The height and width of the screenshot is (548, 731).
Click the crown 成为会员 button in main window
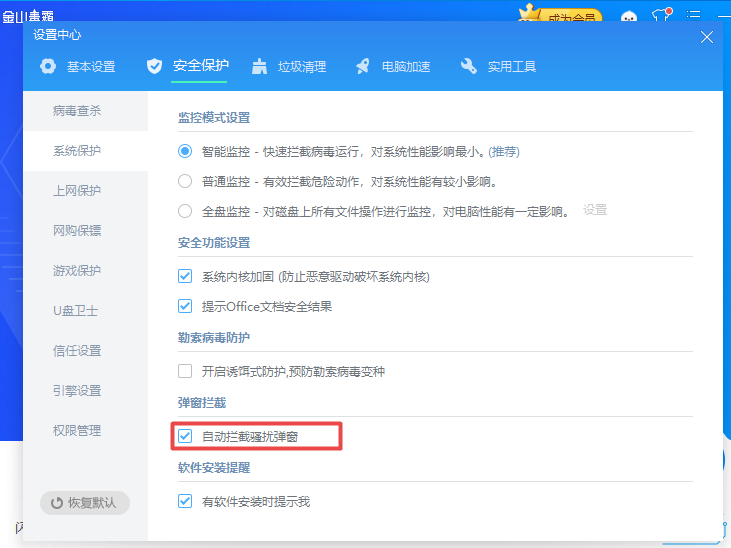[x=560, y=14]
